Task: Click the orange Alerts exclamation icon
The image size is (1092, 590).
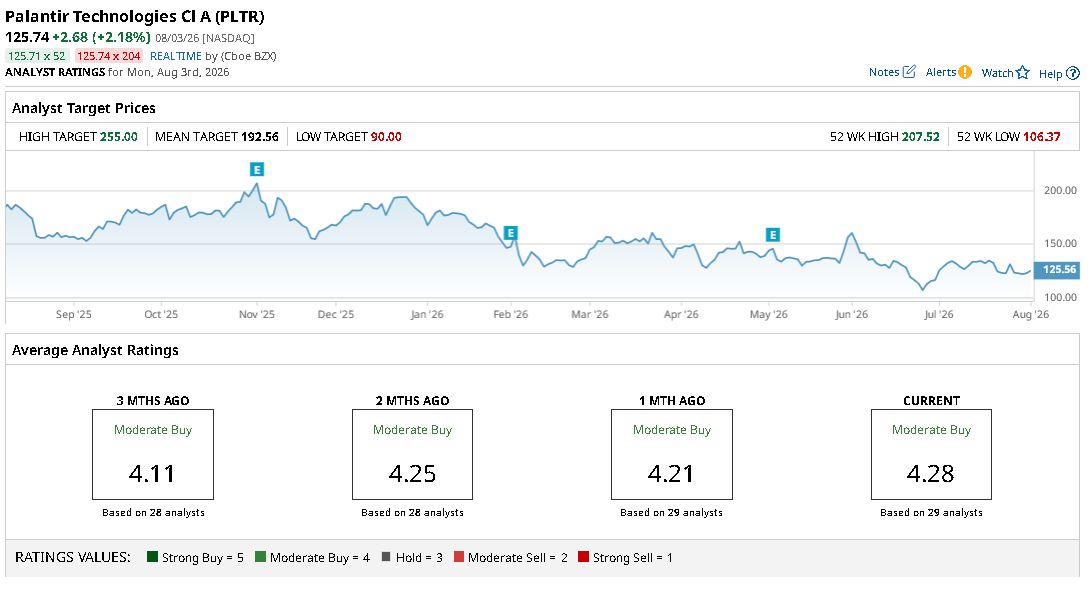Action: [965, 72]
